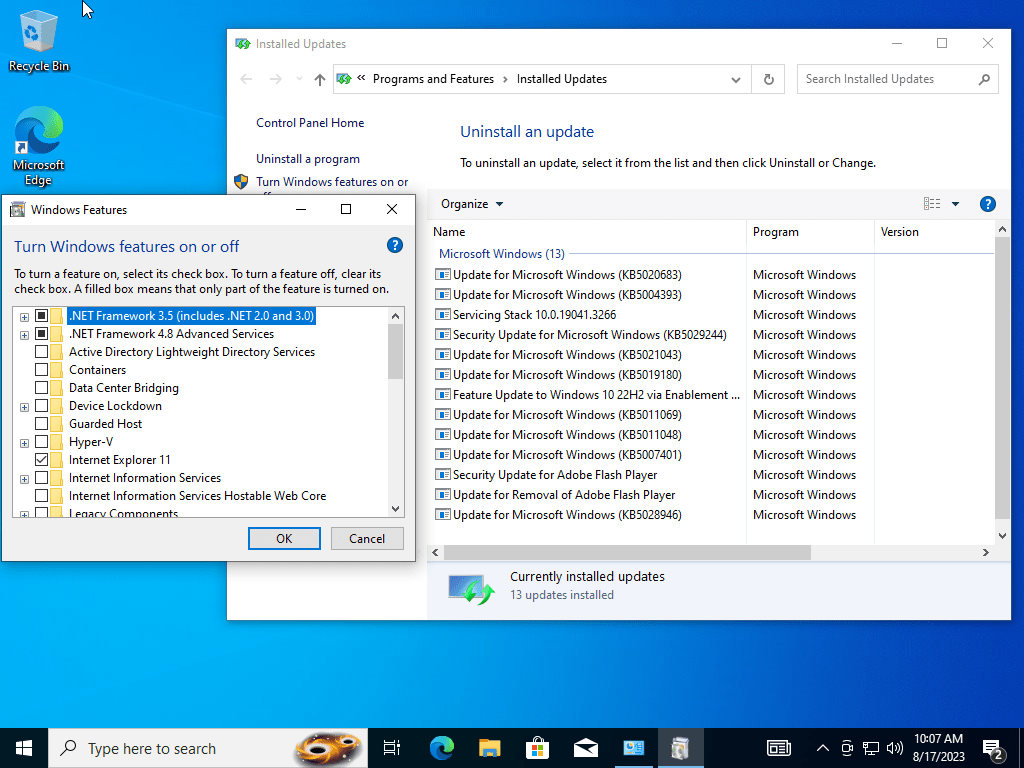Image resolution: width=1024 pixels, height=768 pixels.
Task: Enable the Hyper-V checkbox
Action: (41, 441)
